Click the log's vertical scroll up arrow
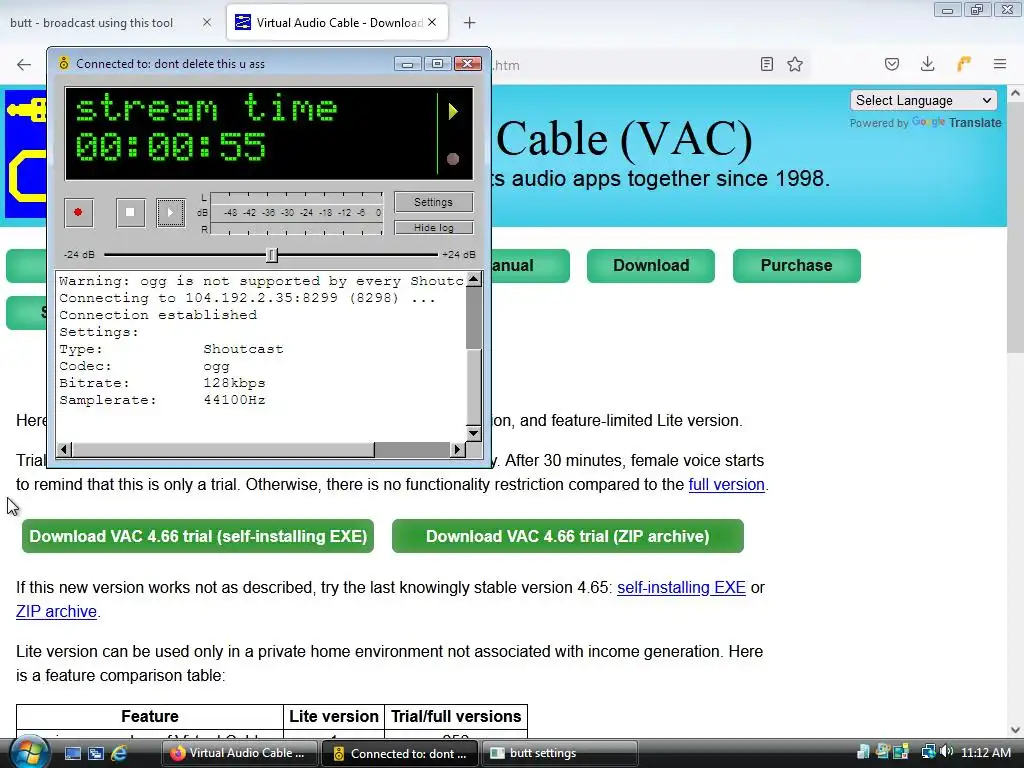 (x=474, y=280)
